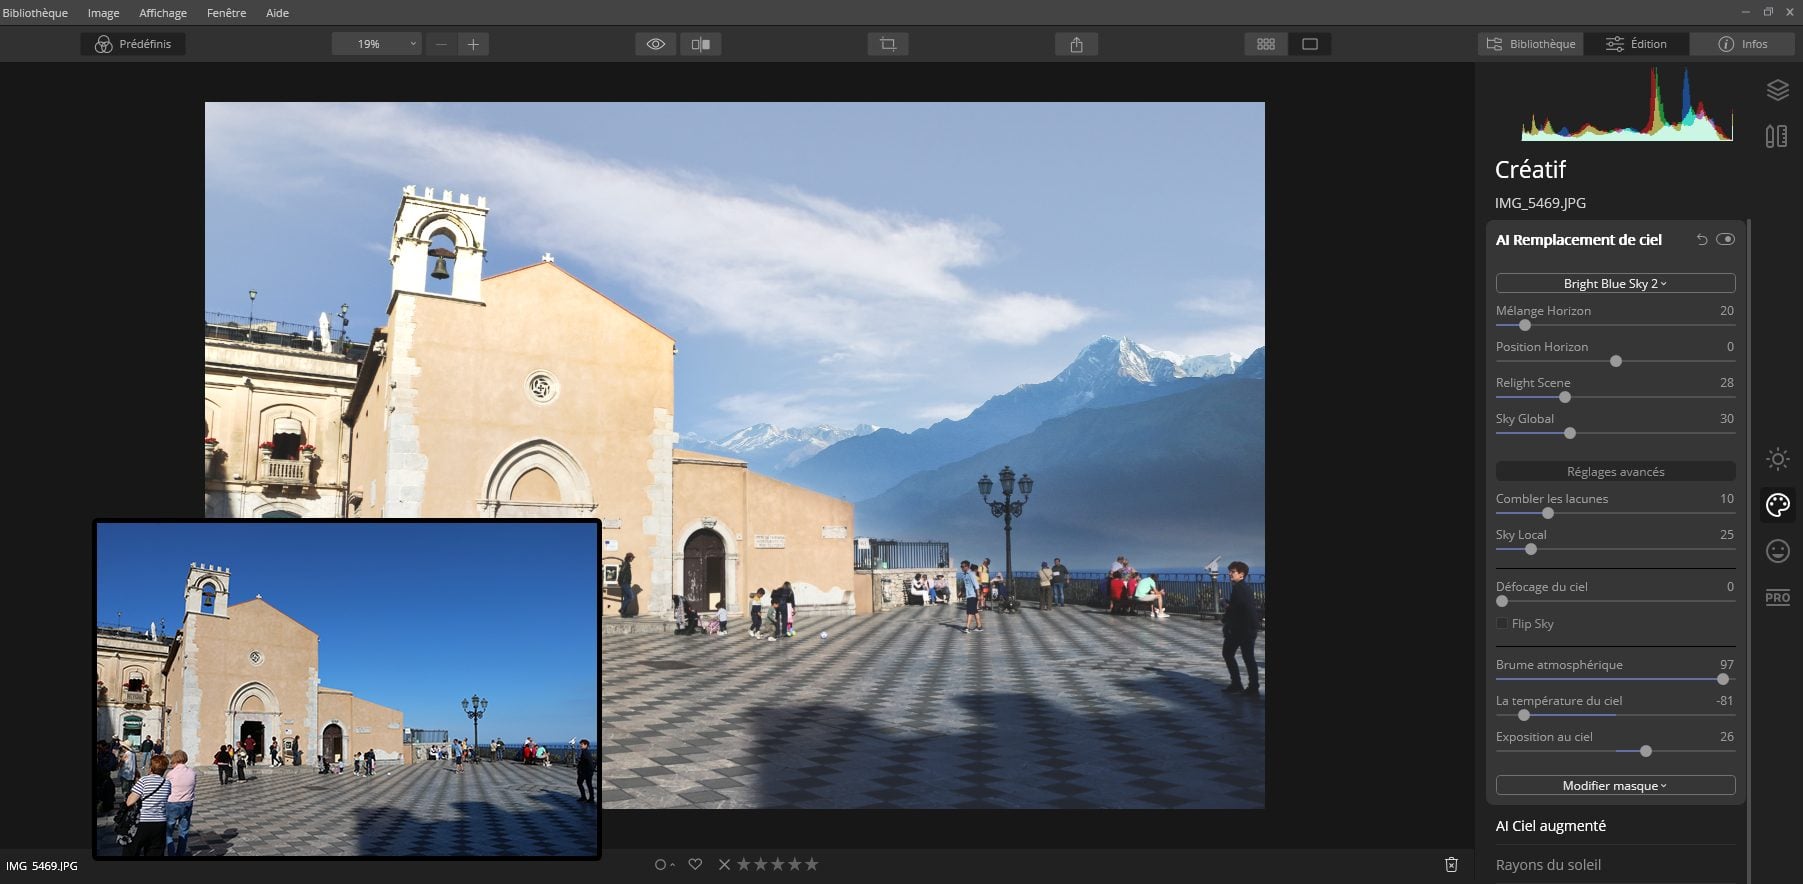The image size is (1803, 884).
Task: Open the Aide menu
Action: (277, 13)
